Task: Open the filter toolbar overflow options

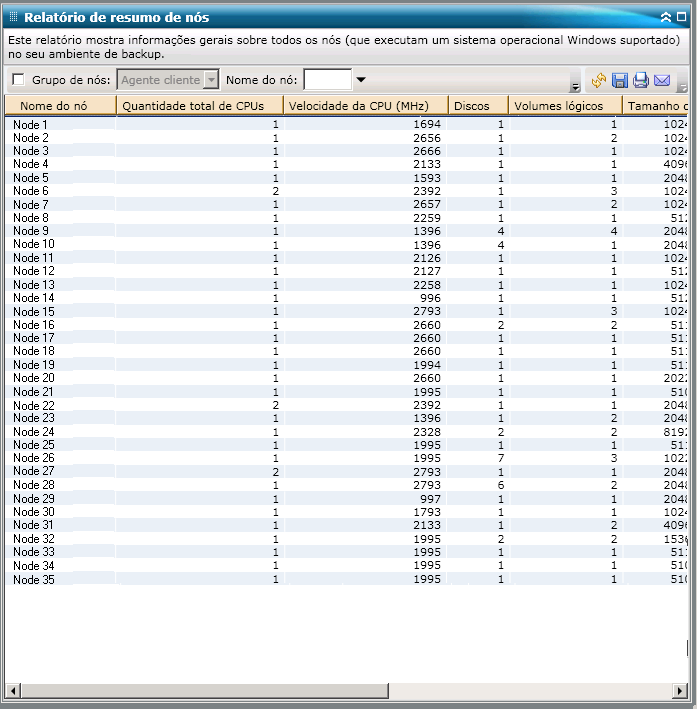Action: point(575,87)
